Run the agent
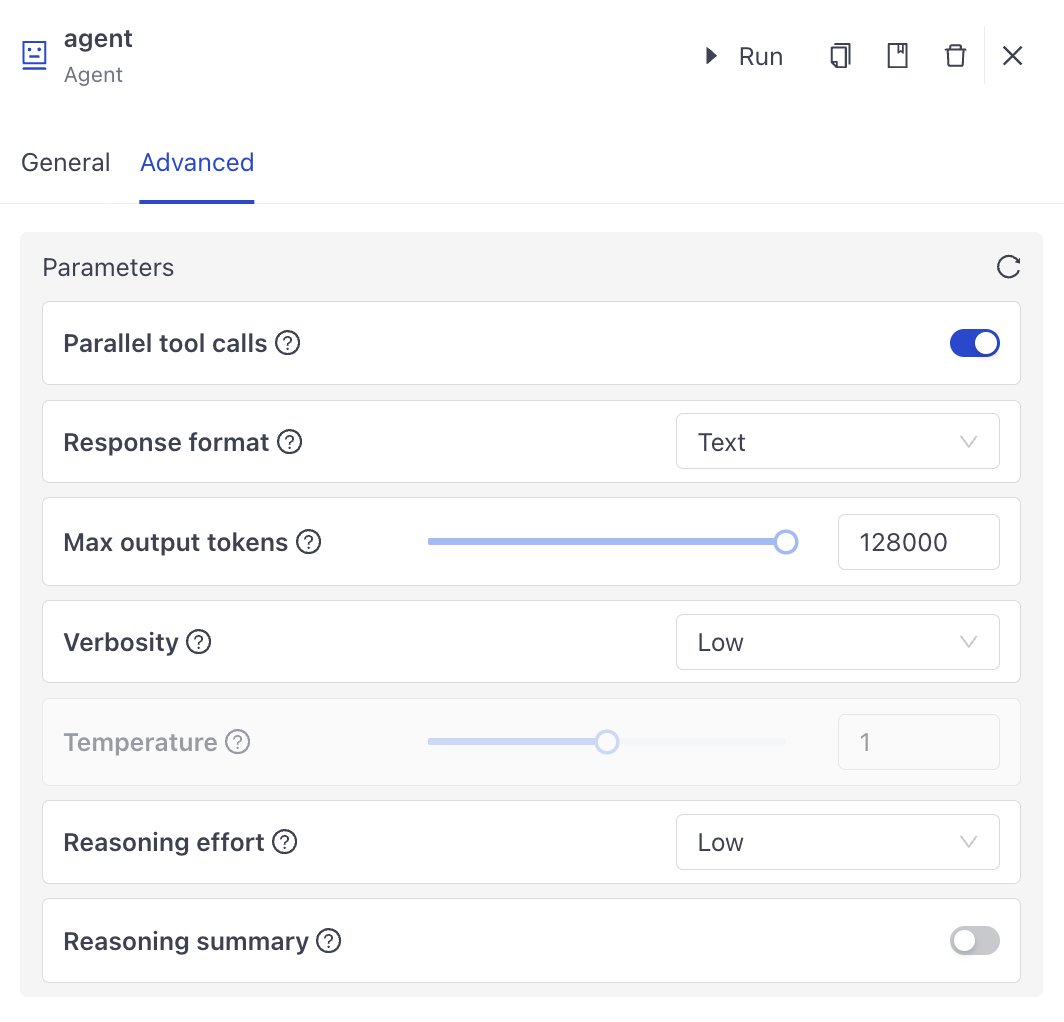 (744, 57)
